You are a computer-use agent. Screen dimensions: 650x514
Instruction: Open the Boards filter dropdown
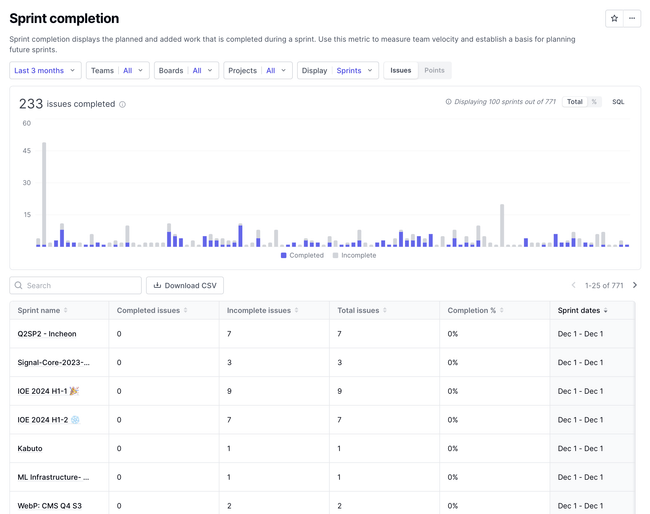(186, 70)
